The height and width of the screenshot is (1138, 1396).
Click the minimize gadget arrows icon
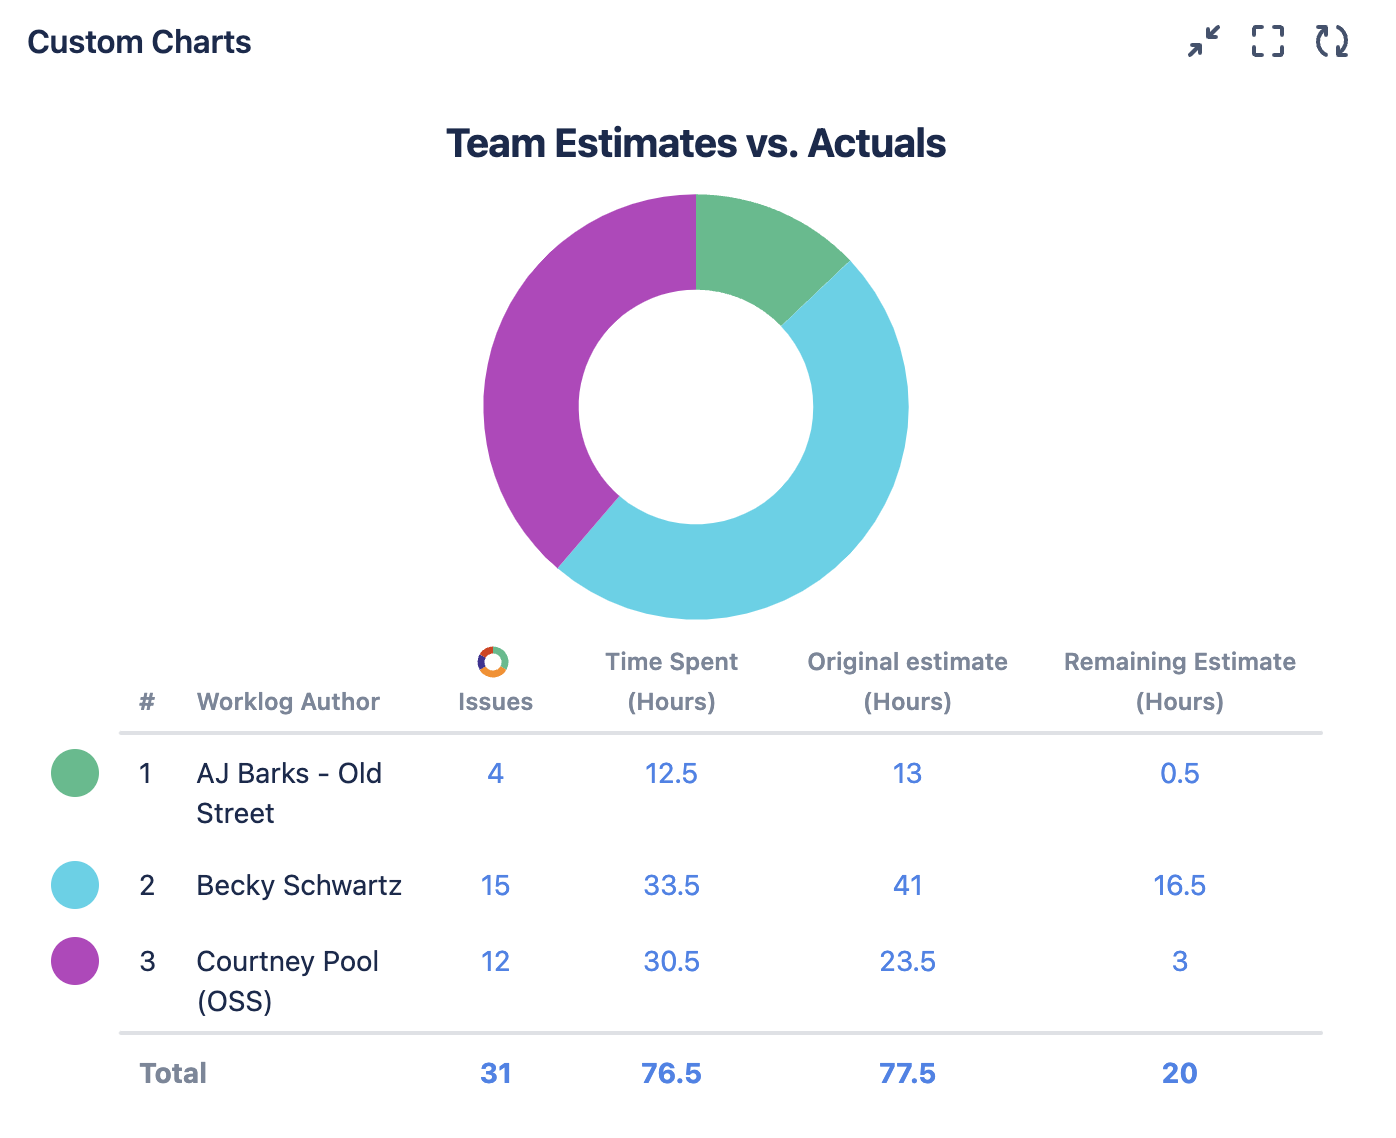click(1204, 42)
